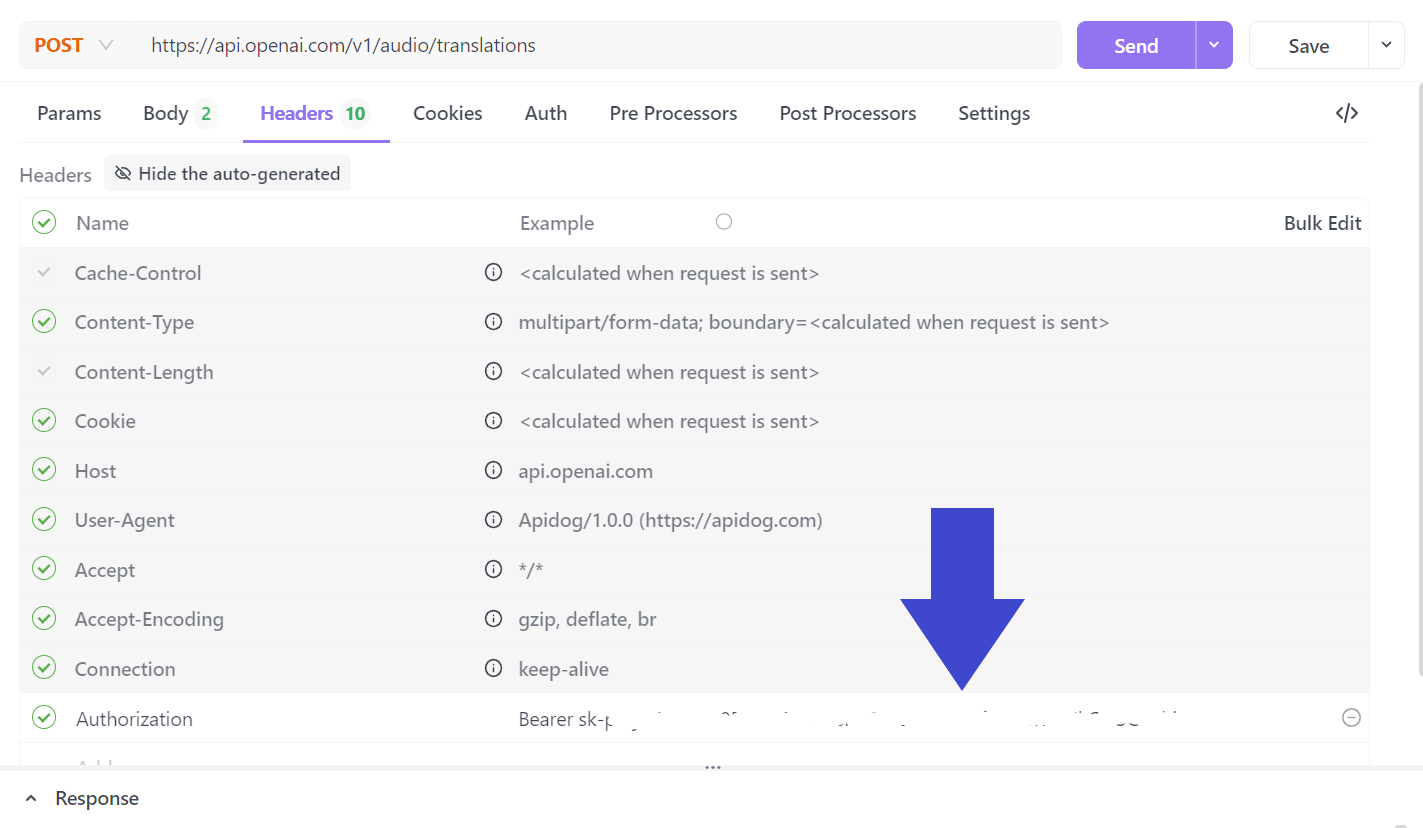Remove the Authorization header with minus icon
Viewport: 1423px width, 828px height.
(x=1351, y=718)
